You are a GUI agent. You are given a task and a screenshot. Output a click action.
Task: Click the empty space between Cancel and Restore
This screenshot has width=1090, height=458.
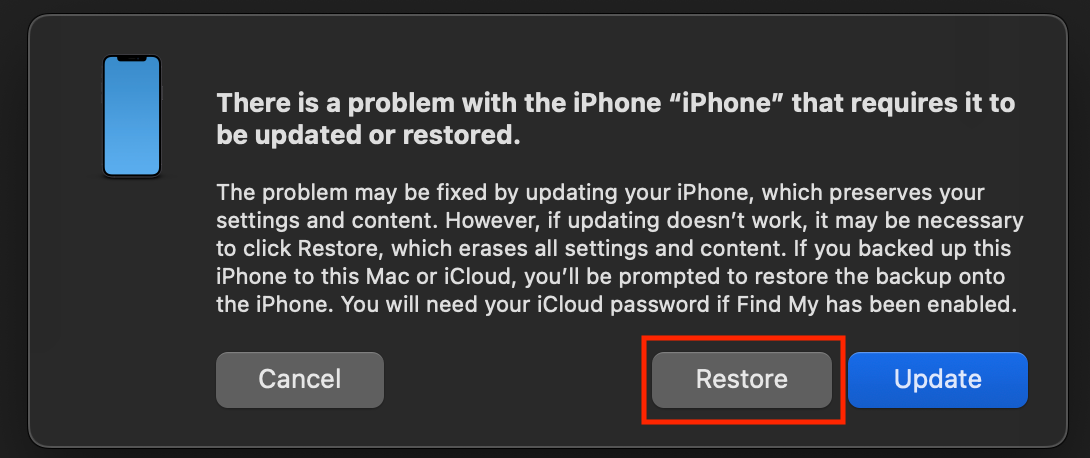(512, 379)
